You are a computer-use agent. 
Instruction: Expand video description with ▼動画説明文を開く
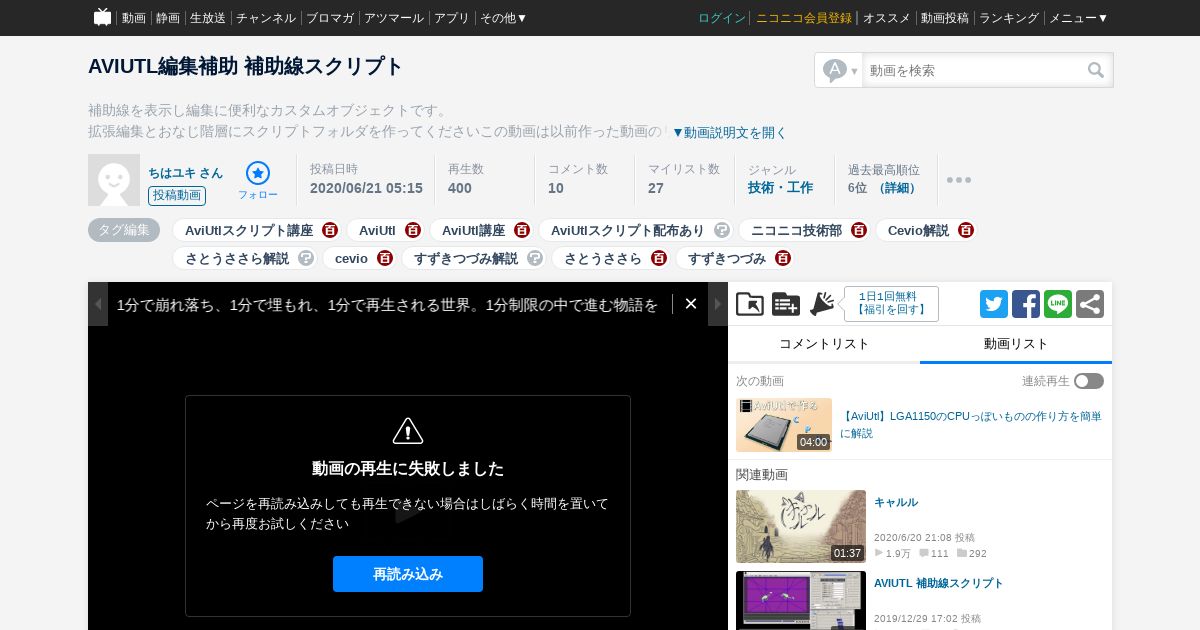pos(729,132)
